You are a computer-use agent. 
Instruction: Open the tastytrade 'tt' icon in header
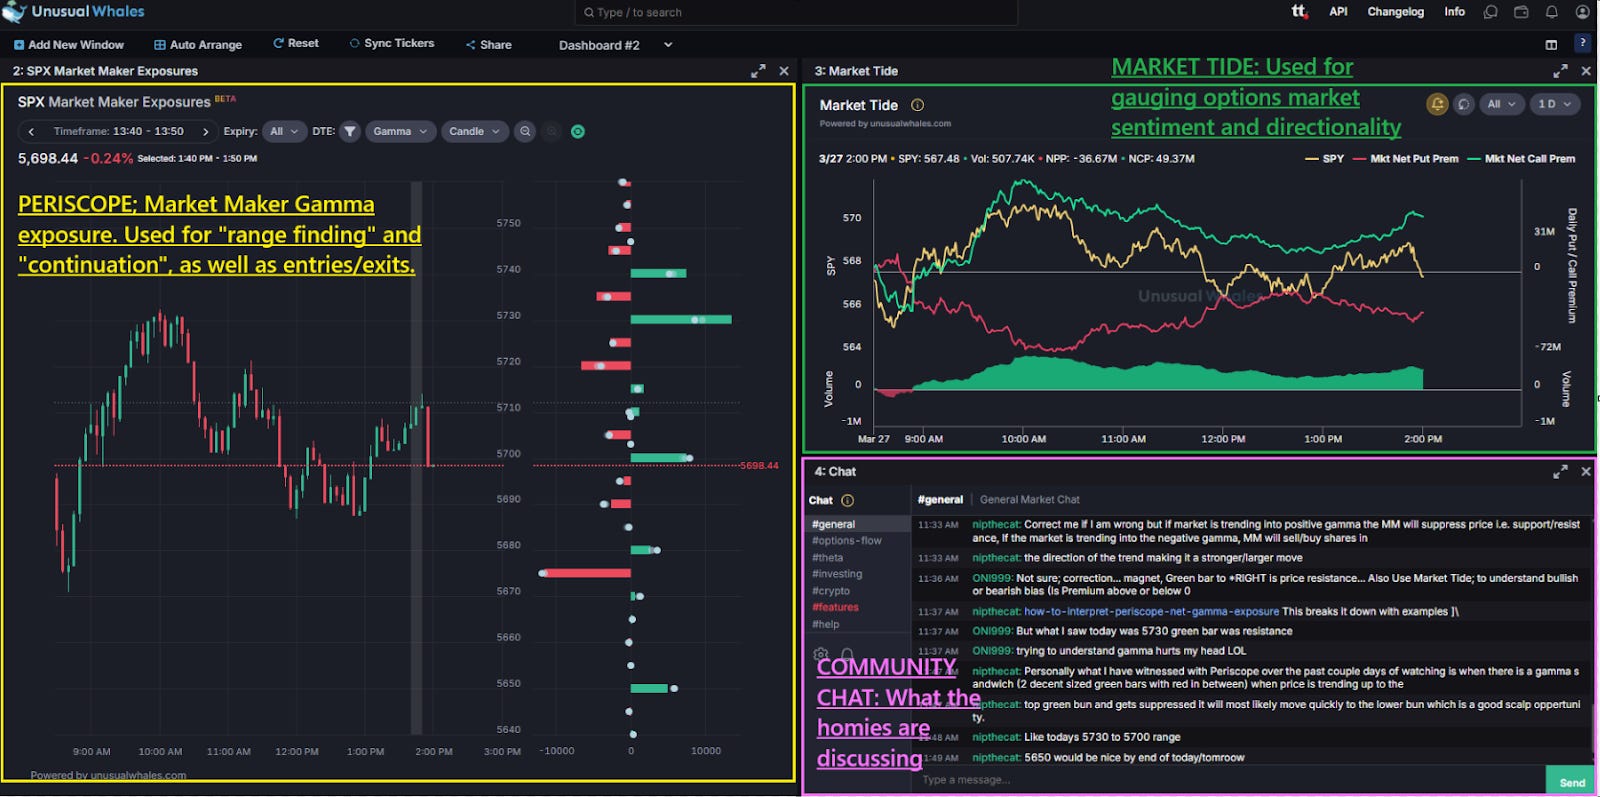click(1298, 11)
